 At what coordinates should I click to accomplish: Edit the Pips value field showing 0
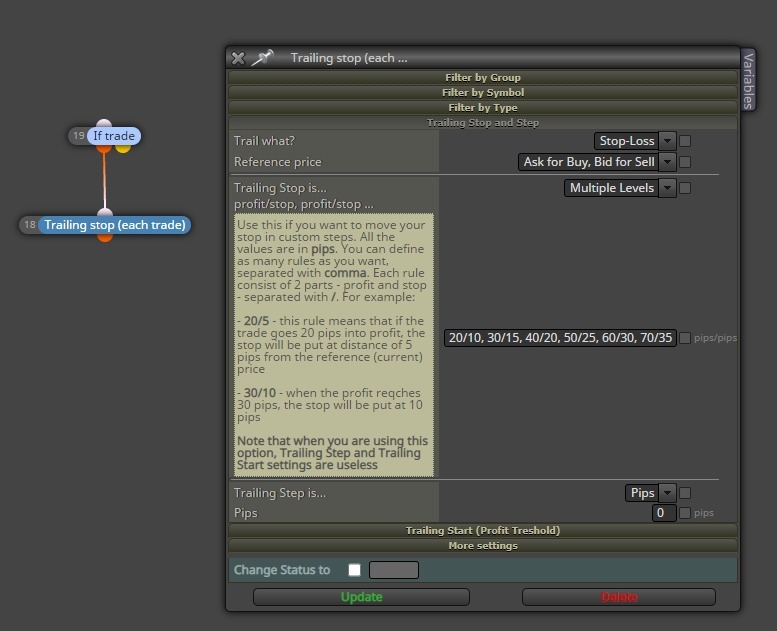pos(664,513)
